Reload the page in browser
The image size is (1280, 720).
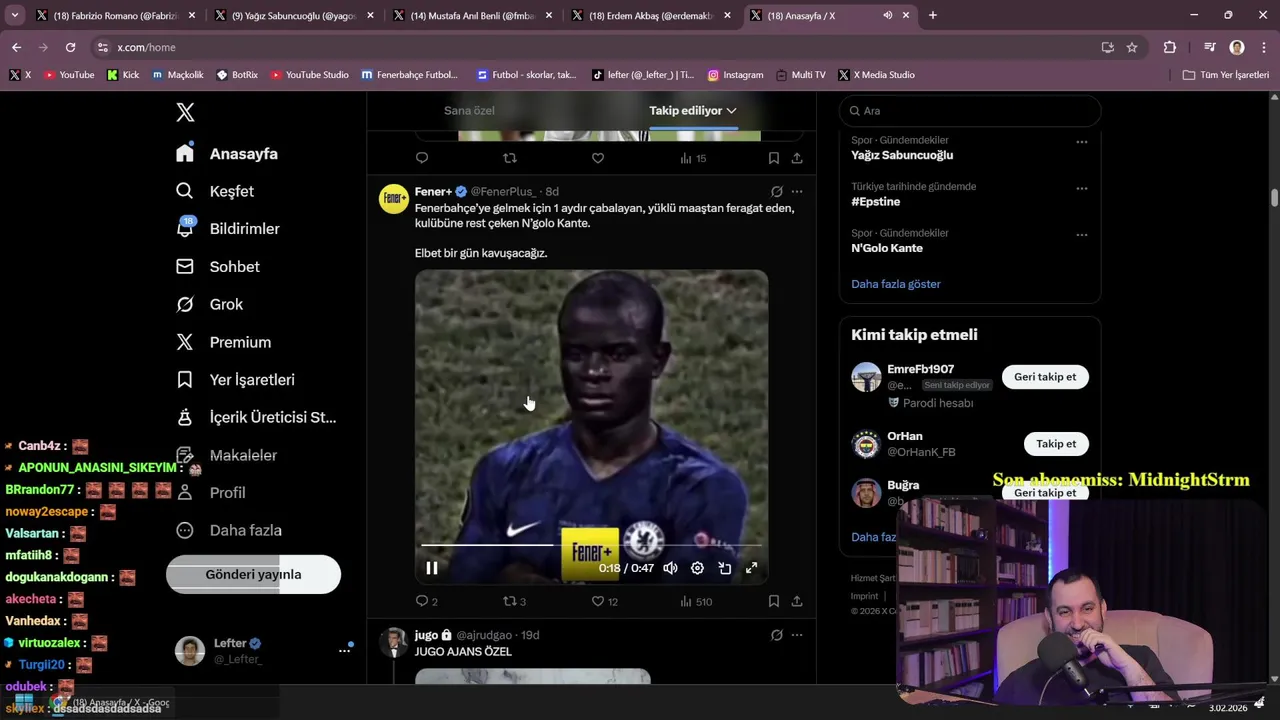pyautogui.click(x=70, y=47)
